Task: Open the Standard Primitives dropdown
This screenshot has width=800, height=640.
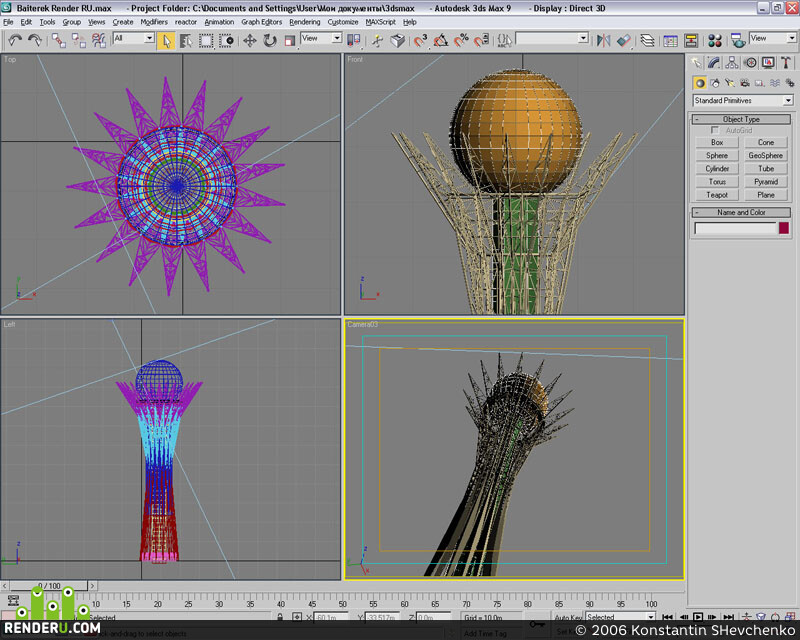Action: click(743, 101)
